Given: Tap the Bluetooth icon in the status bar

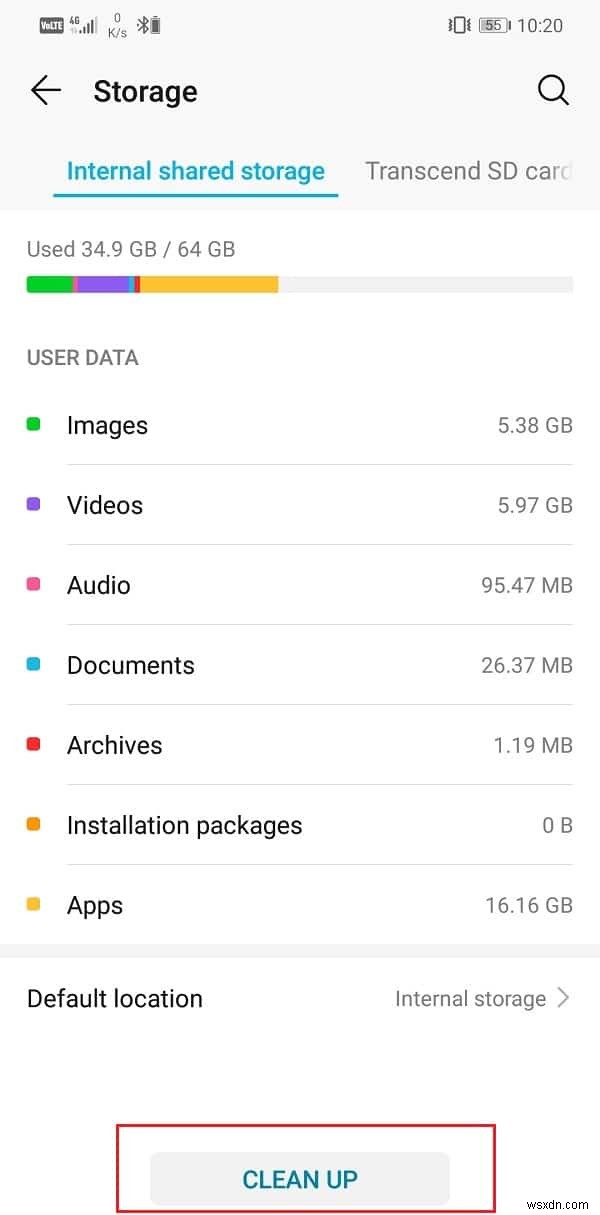Looking at the screenshot, I should (142, 25).
